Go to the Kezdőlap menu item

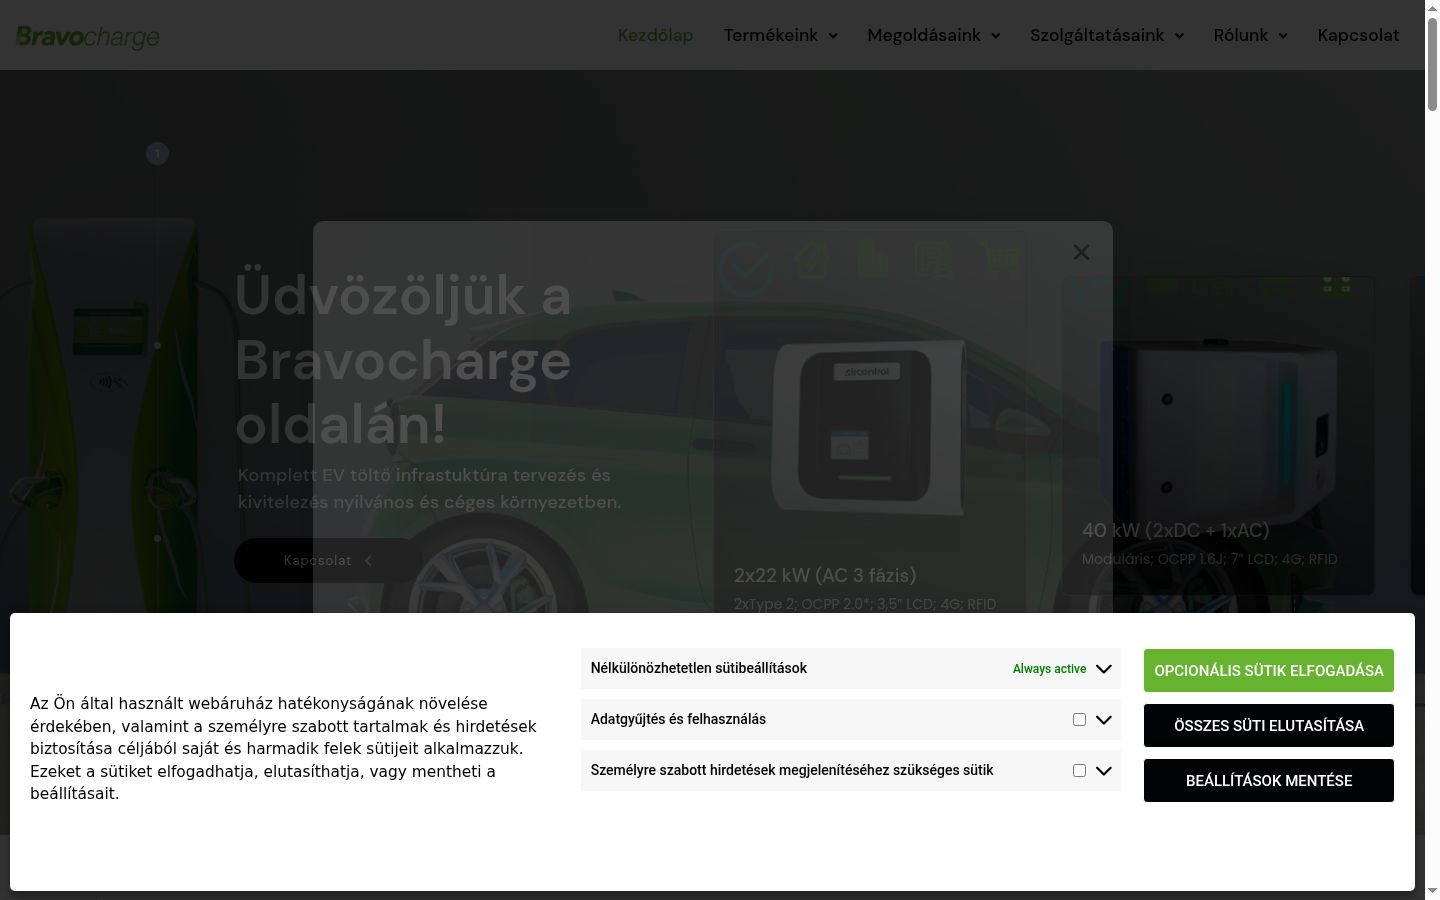tap(655, 35)
